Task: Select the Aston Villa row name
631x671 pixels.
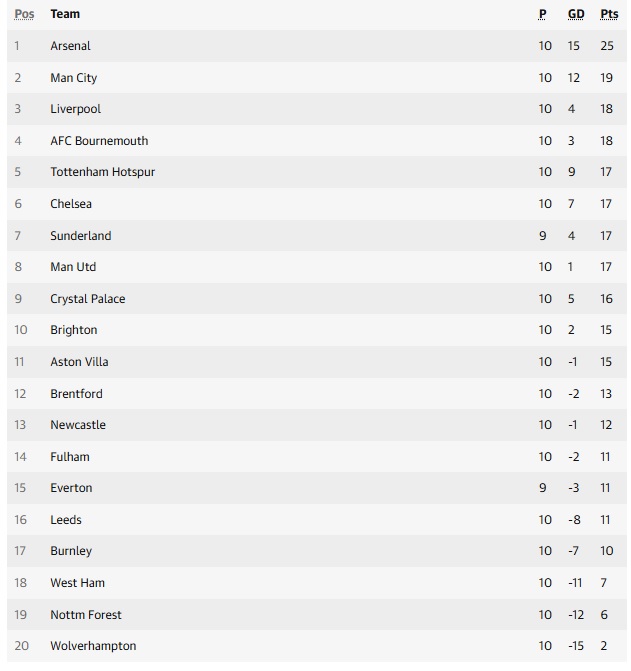Action: (79, 362)
